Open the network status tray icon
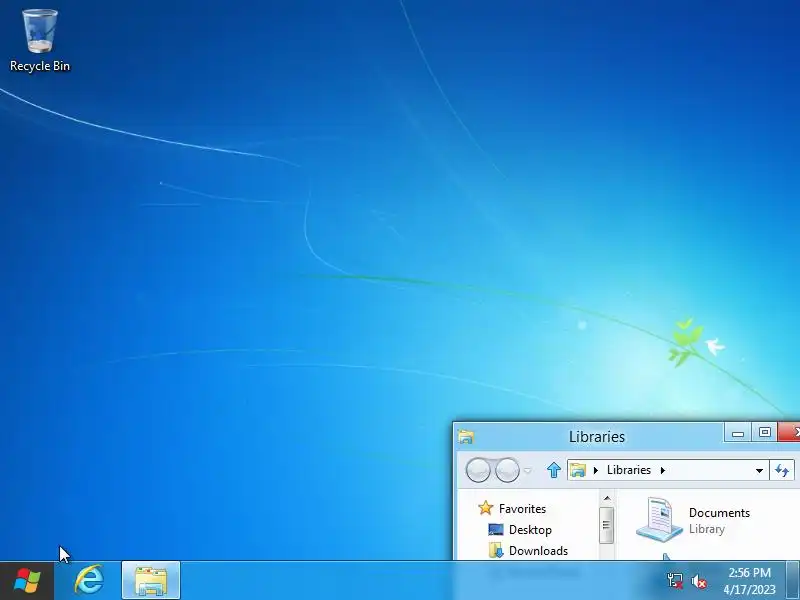Screen dimensions: 800x600 tap(675, 581)
